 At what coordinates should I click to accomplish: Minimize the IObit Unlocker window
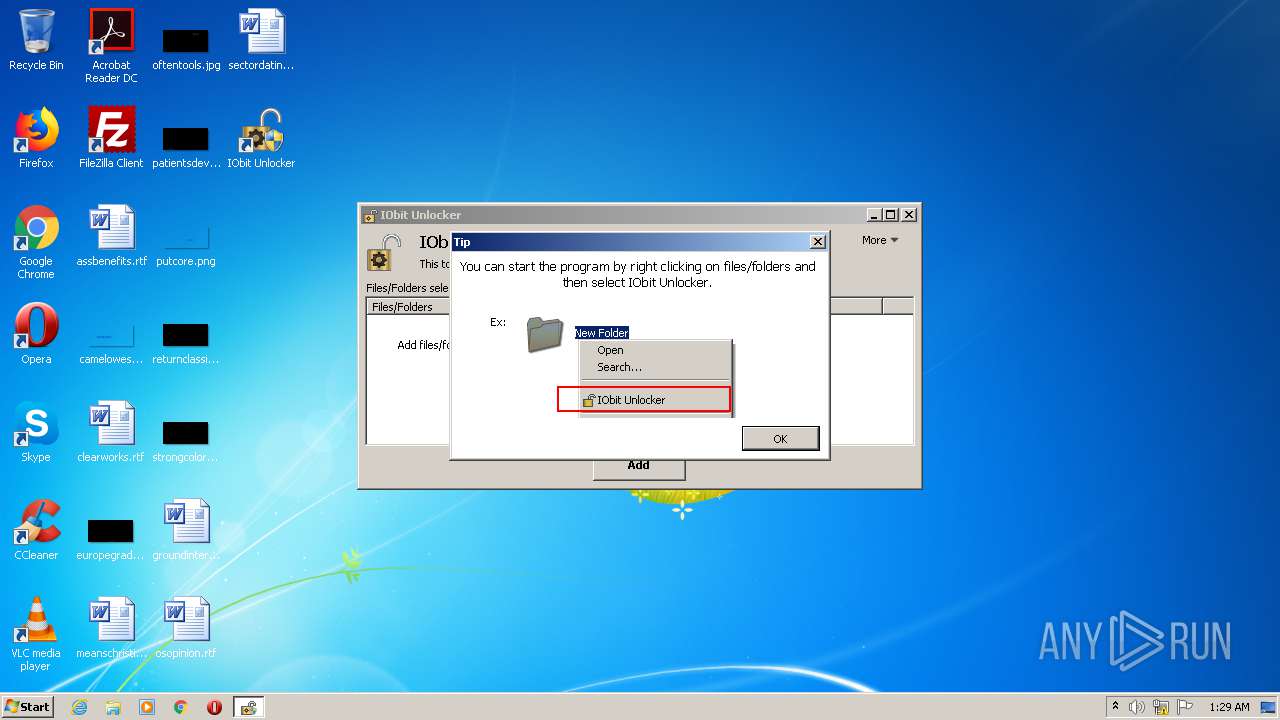(x=874, y=215)
